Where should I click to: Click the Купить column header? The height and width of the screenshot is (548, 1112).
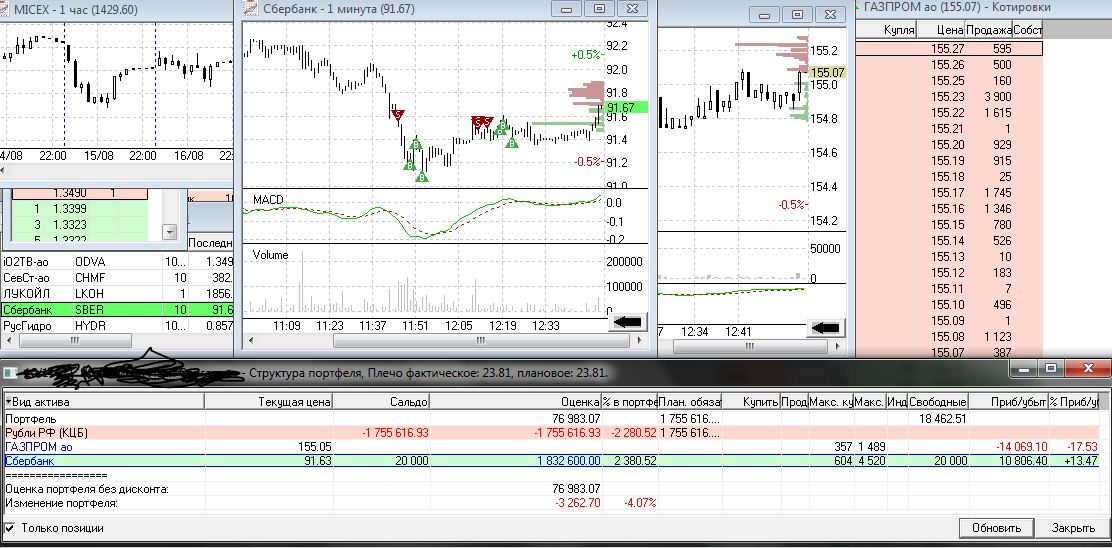(752, 402)
